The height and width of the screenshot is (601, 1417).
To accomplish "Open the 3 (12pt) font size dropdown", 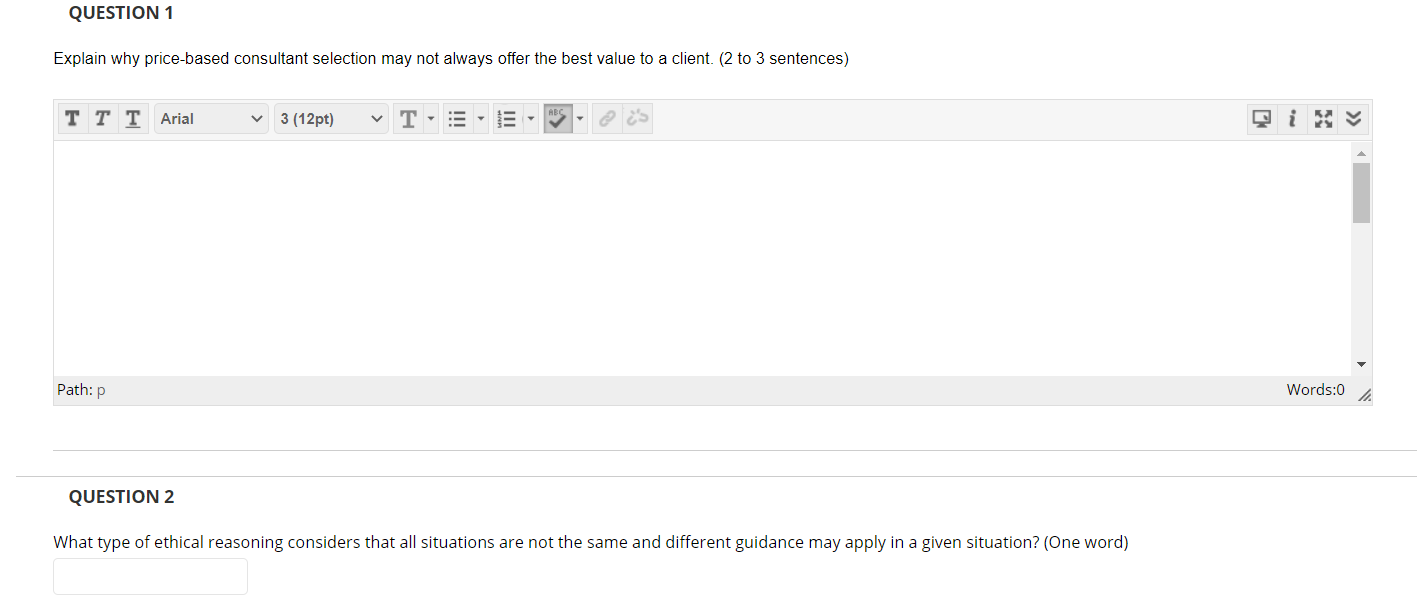I will tap(331, 118).
